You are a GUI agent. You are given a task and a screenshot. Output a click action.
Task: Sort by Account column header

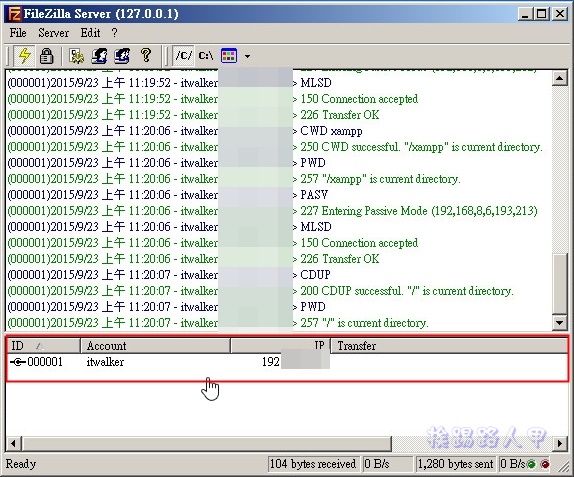[x=155, y=346]
